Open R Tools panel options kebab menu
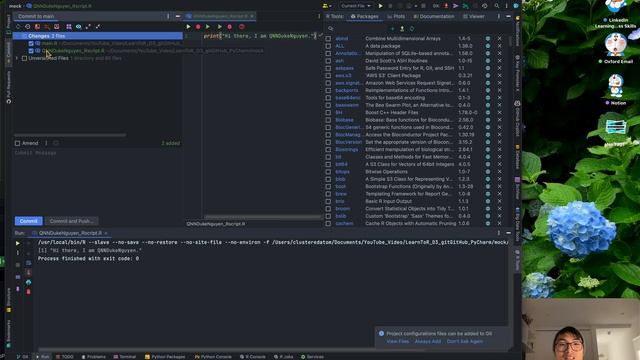Viewport: 640px width, 360px height. [498, 16]
